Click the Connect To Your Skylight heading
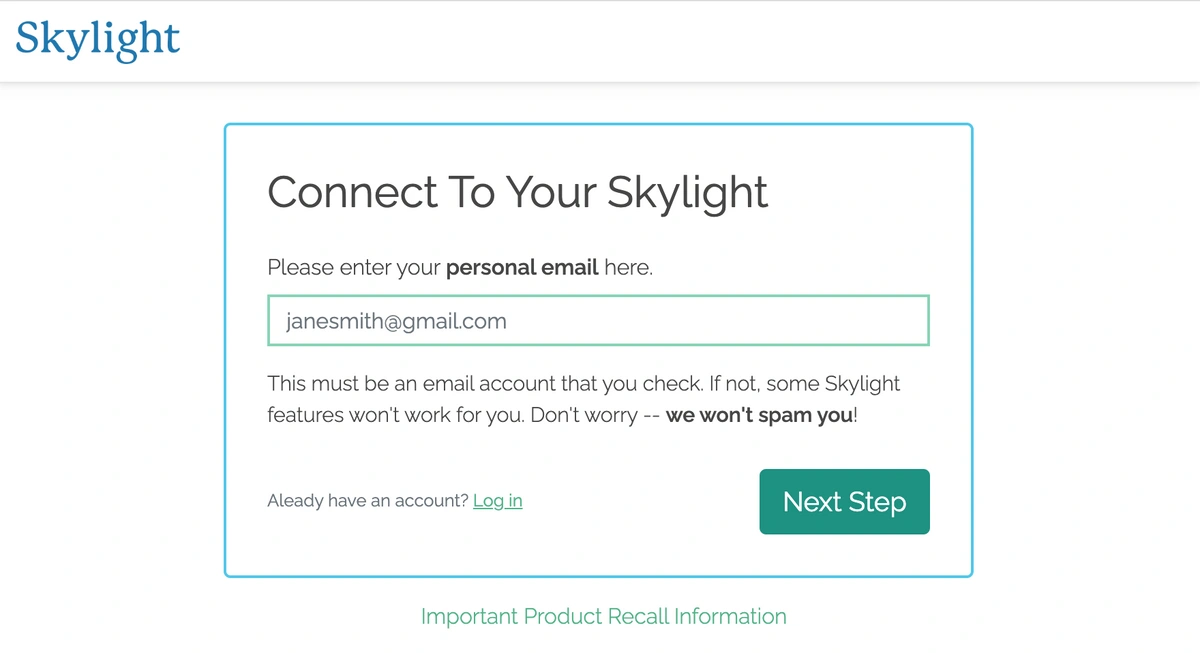1200x653 pixels. (517, 192)
